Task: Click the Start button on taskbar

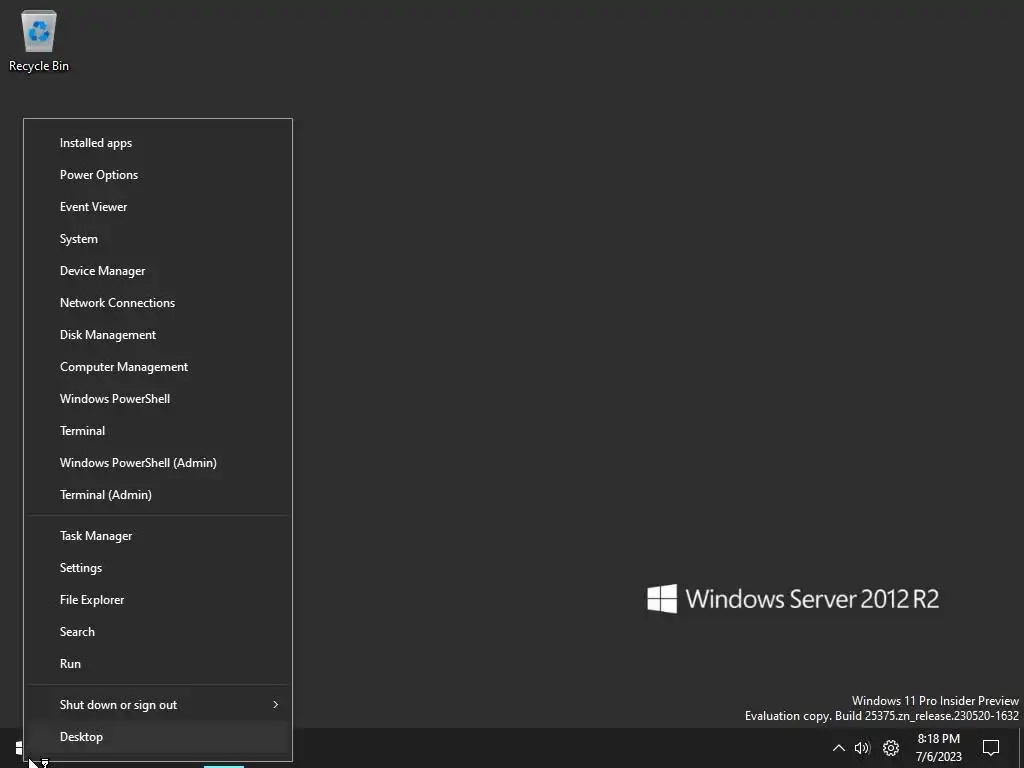Action: 20,748
